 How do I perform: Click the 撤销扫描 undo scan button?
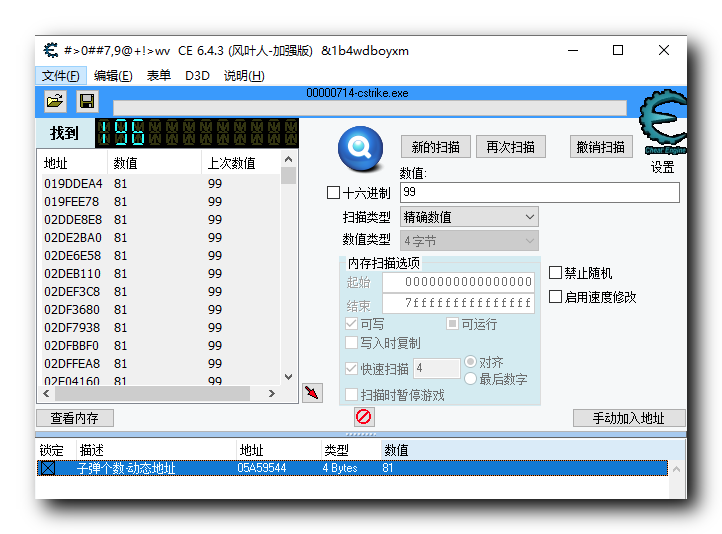[601, 147]
